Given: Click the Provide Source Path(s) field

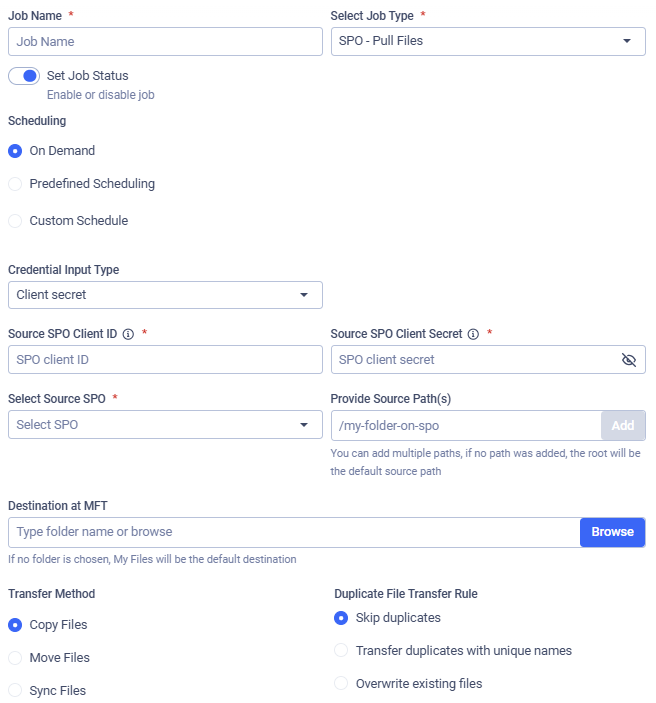Looking at the screenshot, I should (x=465, y=426).
